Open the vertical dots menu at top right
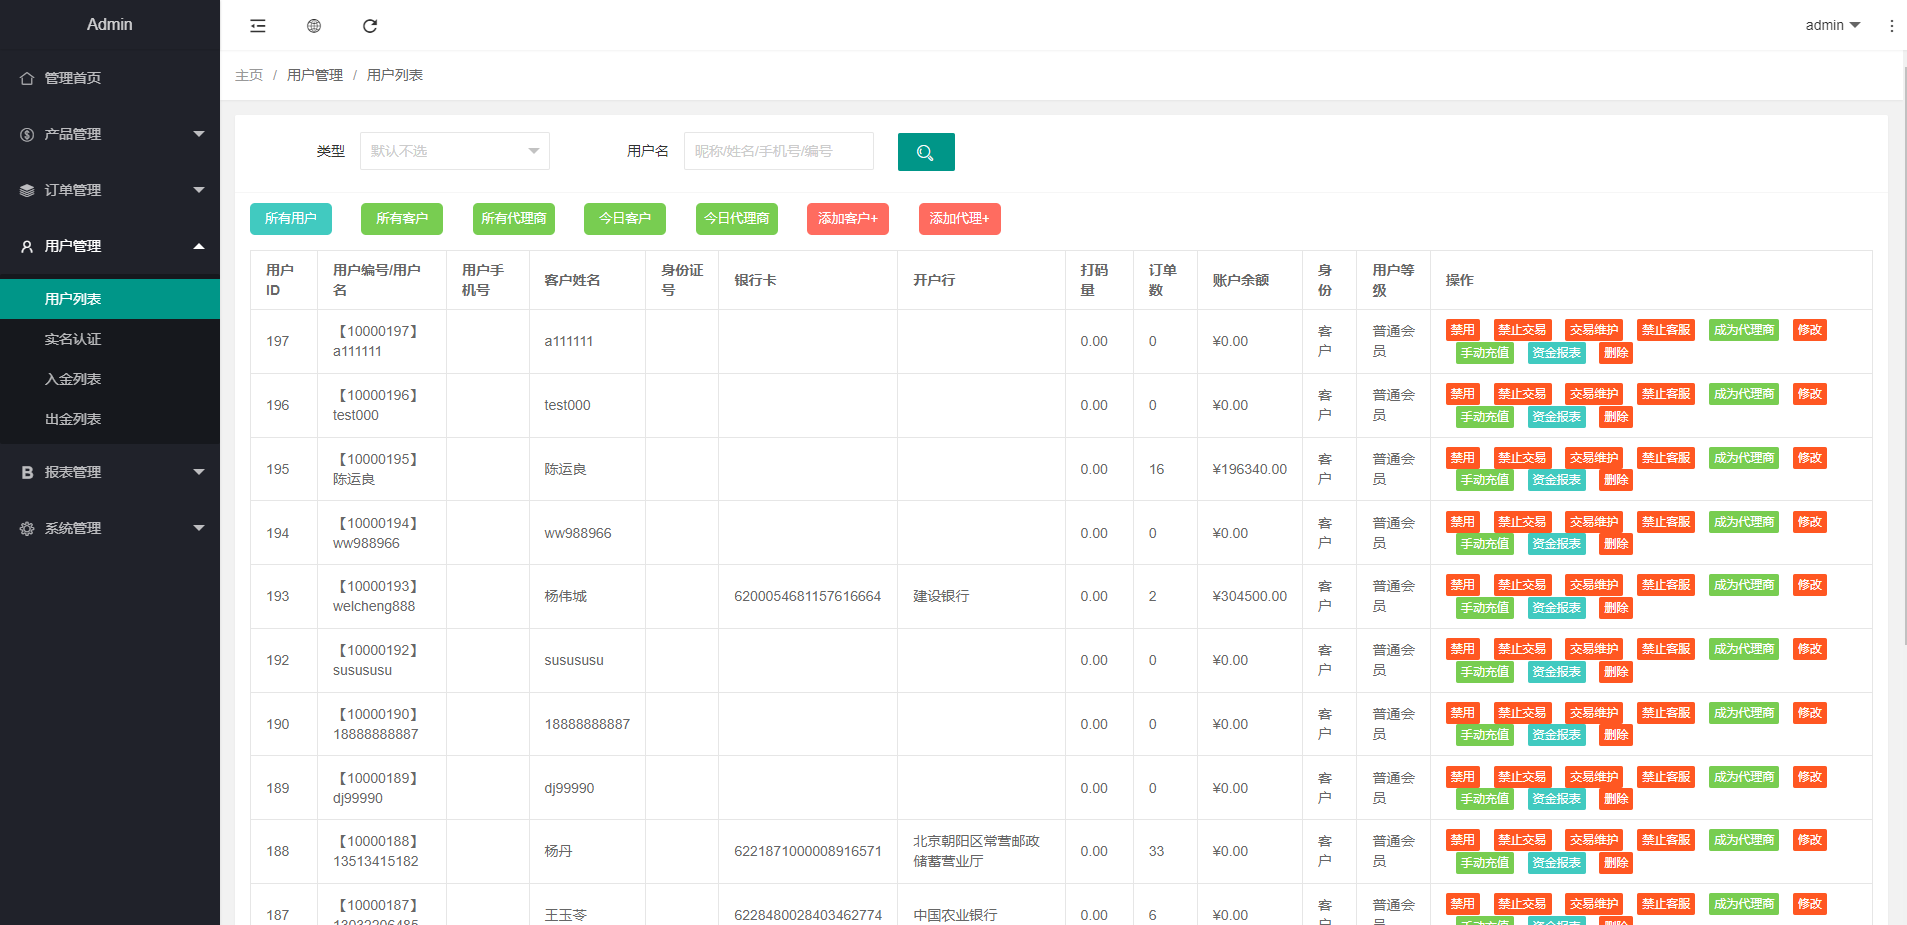 click(1891, 26)
